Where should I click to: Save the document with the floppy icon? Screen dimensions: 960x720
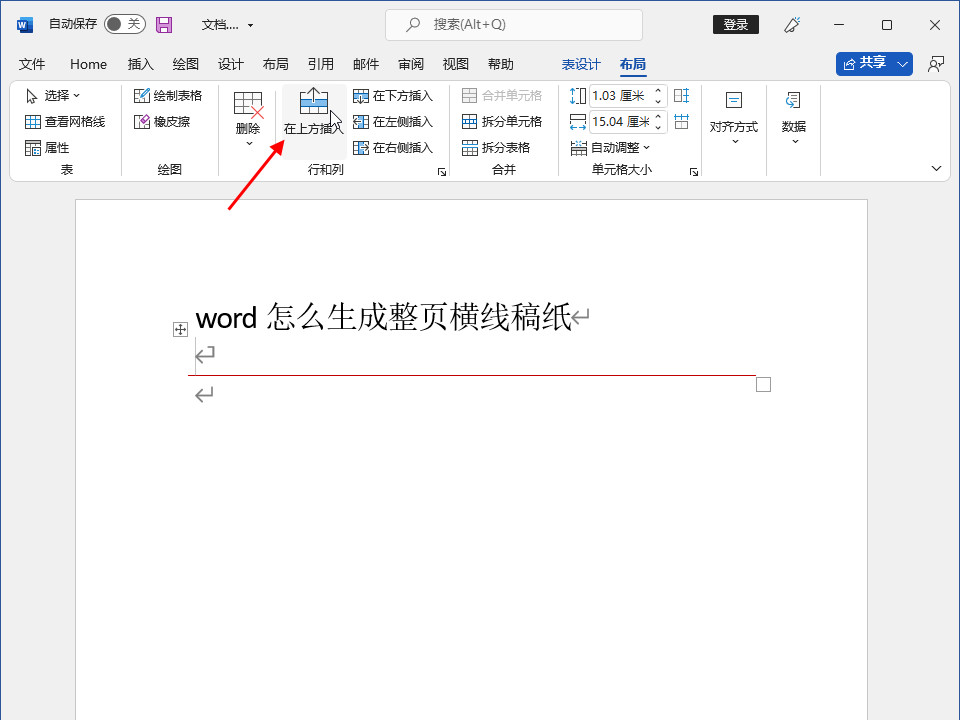click(x=164, y=24)
